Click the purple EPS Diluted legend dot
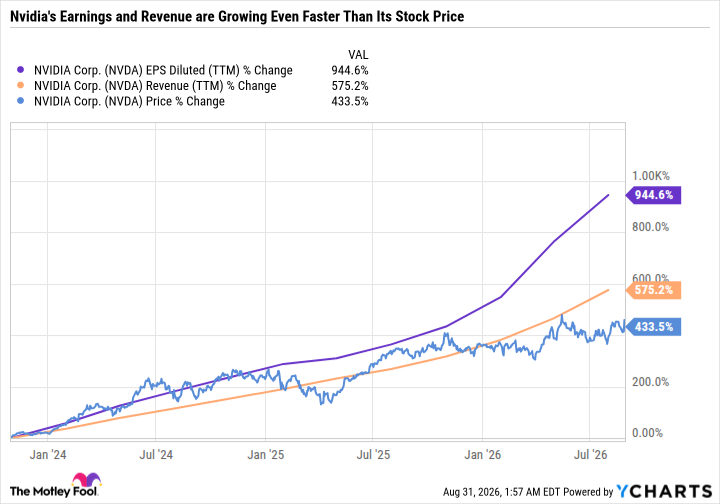Viewport: 720px width, 504px height. (x=20, y=70)
